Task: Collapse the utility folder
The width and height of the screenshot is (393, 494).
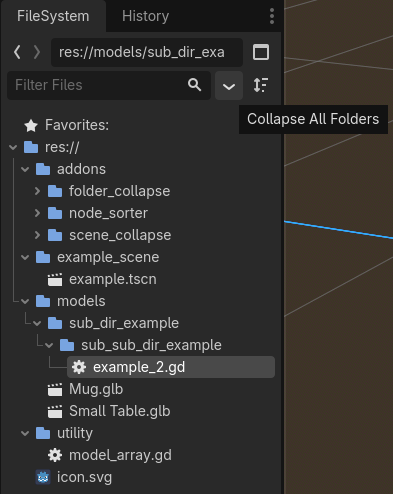Action: coord(25,433)
